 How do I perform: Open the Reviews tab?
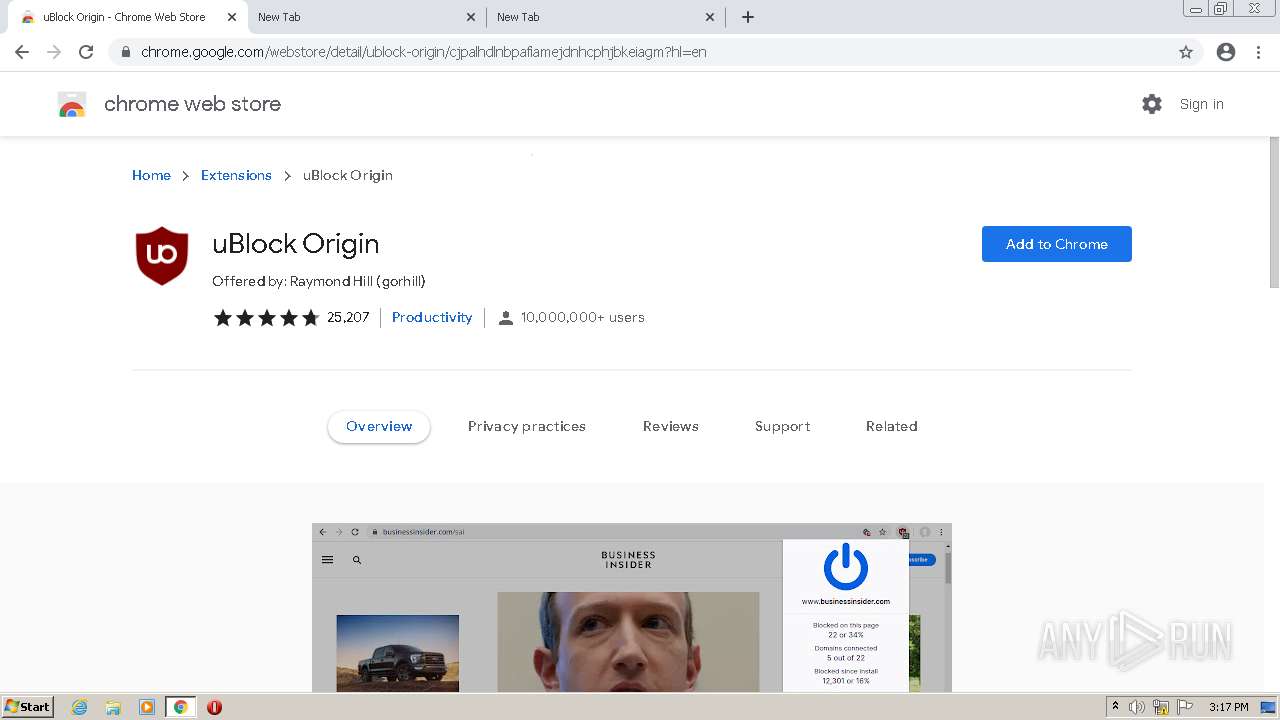pyautogui.click(x=671, y=426)
